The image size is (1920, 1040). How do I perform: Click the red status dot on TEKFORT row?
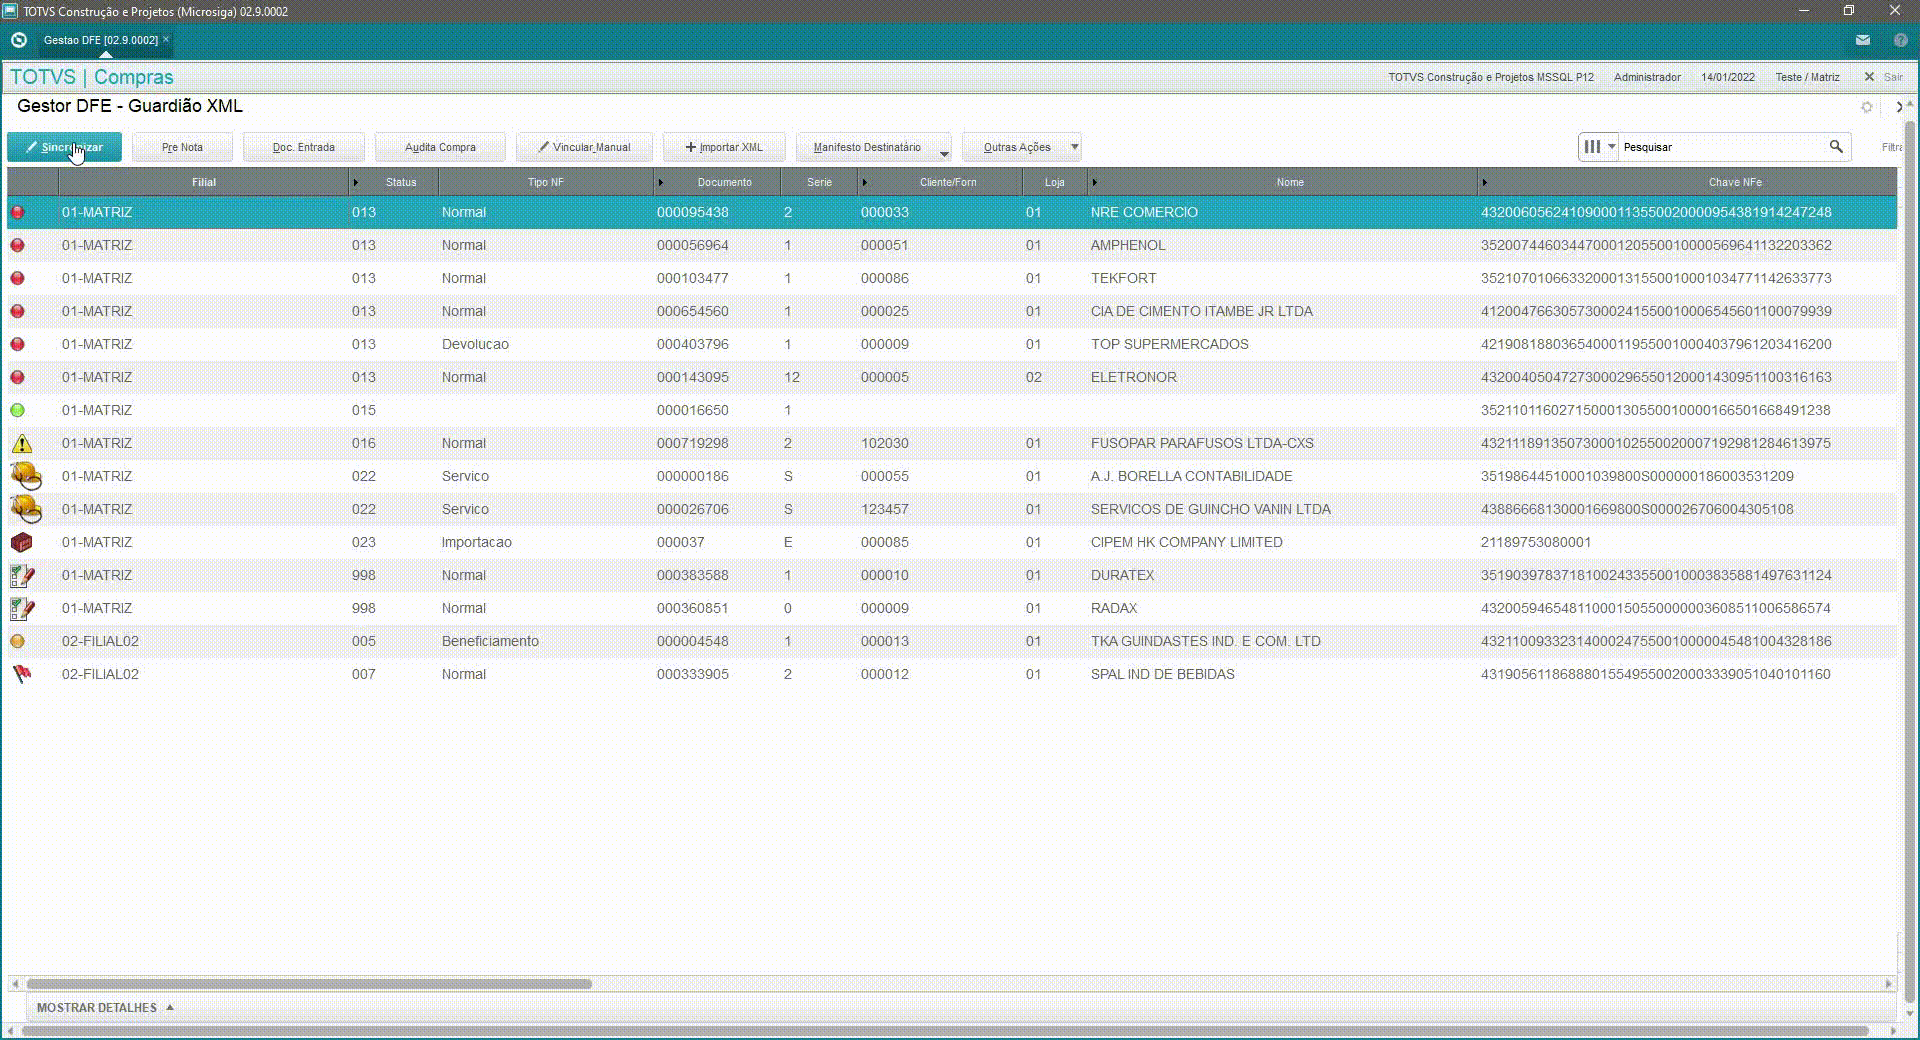tap(17, 278)
